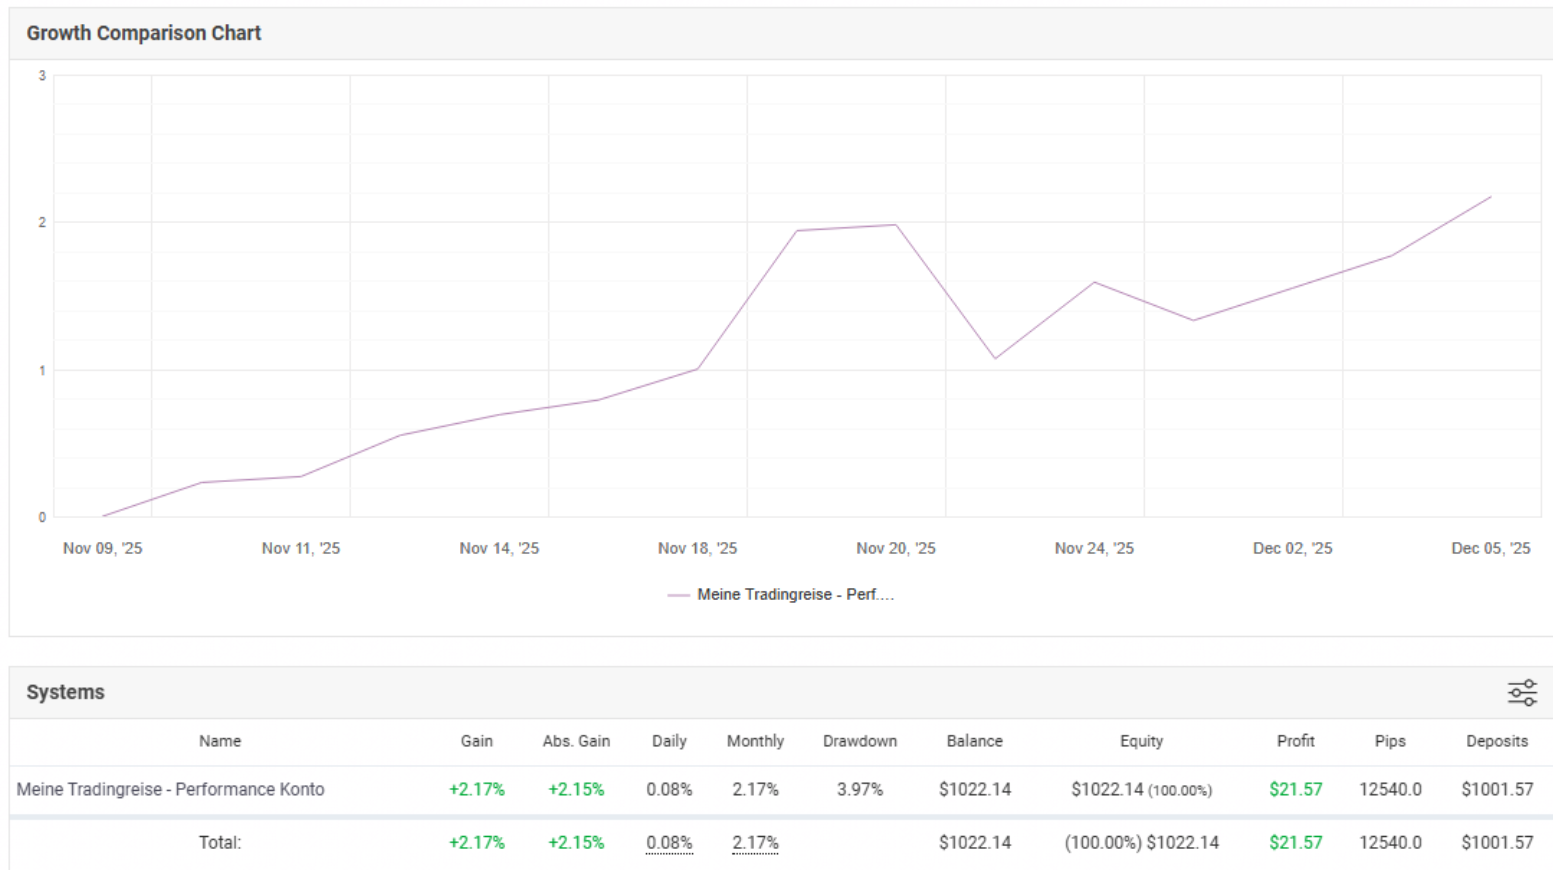
Task: Click the chart peak point at Dec 05
Action: pyautogui.click(x=1490, y=197)
